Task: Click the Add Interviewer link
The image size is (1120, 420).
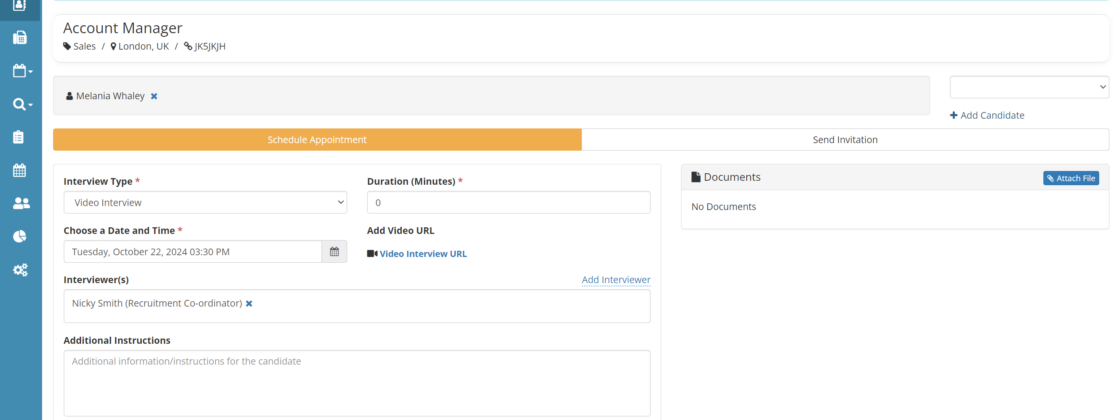Action: 616,280
